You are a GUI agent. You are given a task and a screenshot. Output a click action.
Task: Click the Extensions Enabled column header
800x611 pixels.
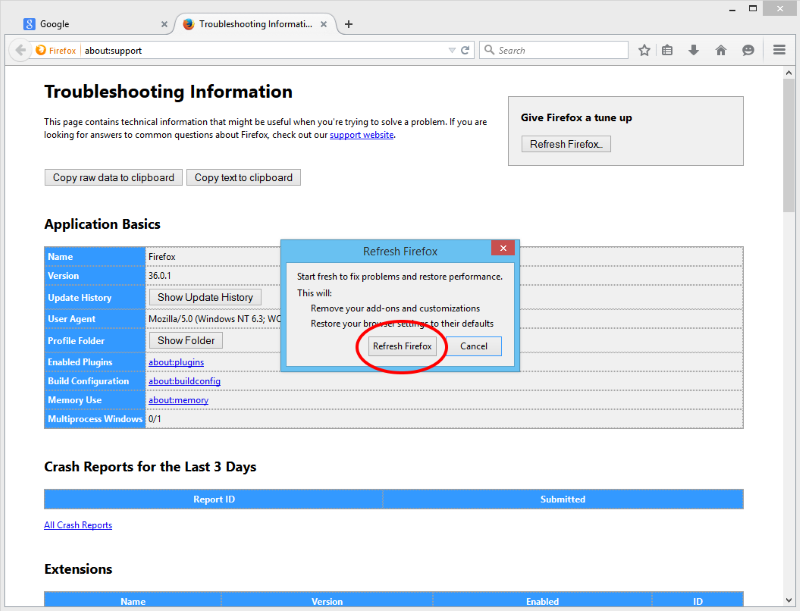[542, 601]
